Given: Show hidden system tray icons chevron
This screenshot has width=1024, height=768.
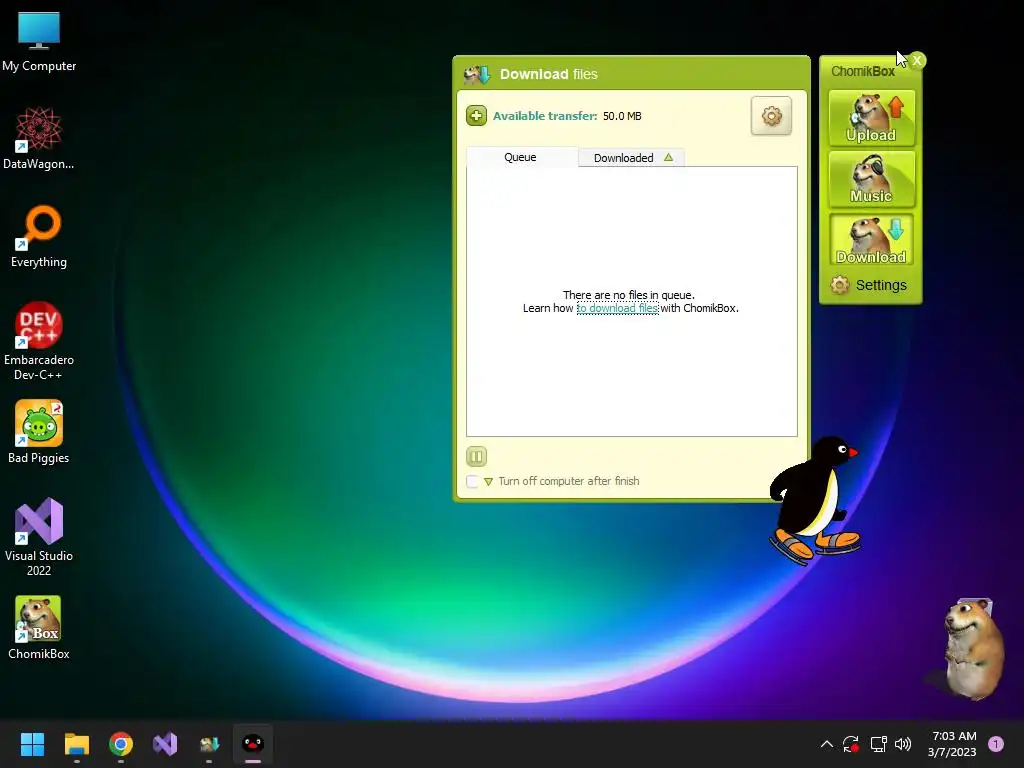Looking at the screenshot, I should [x=826, y=744].
